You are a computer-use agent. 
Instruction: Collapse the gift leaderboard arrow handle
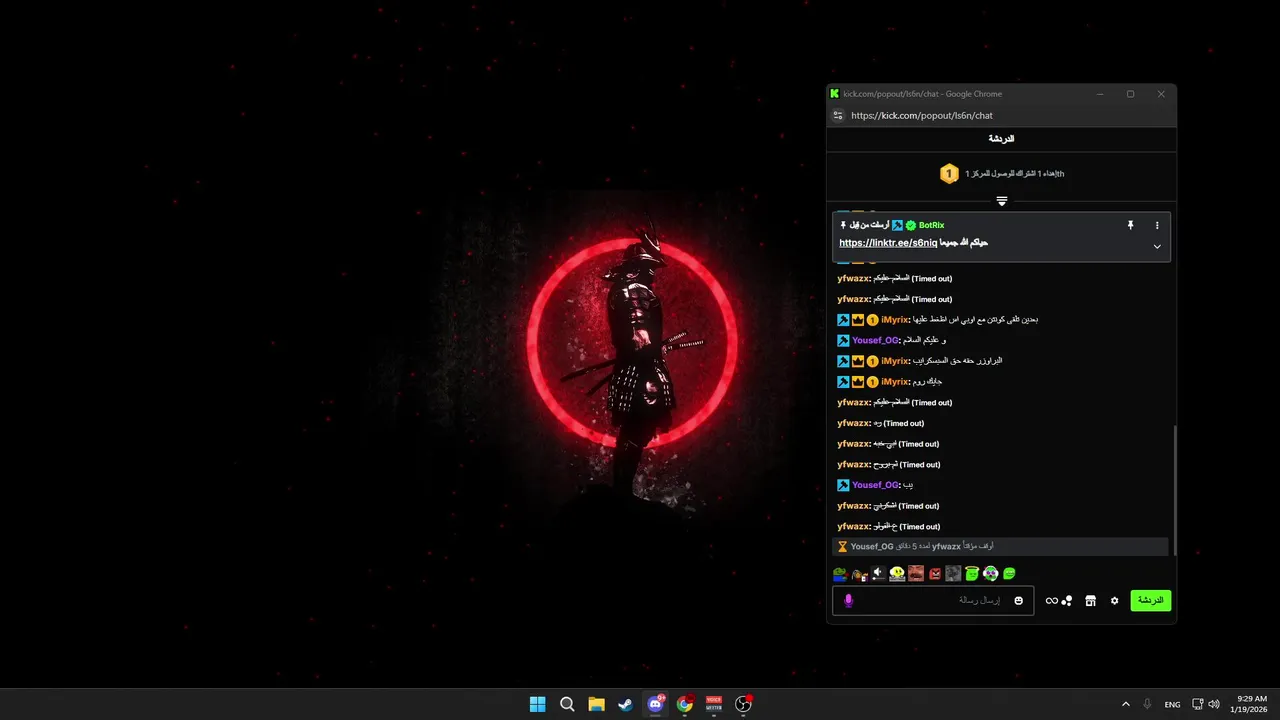(1001, 201)
